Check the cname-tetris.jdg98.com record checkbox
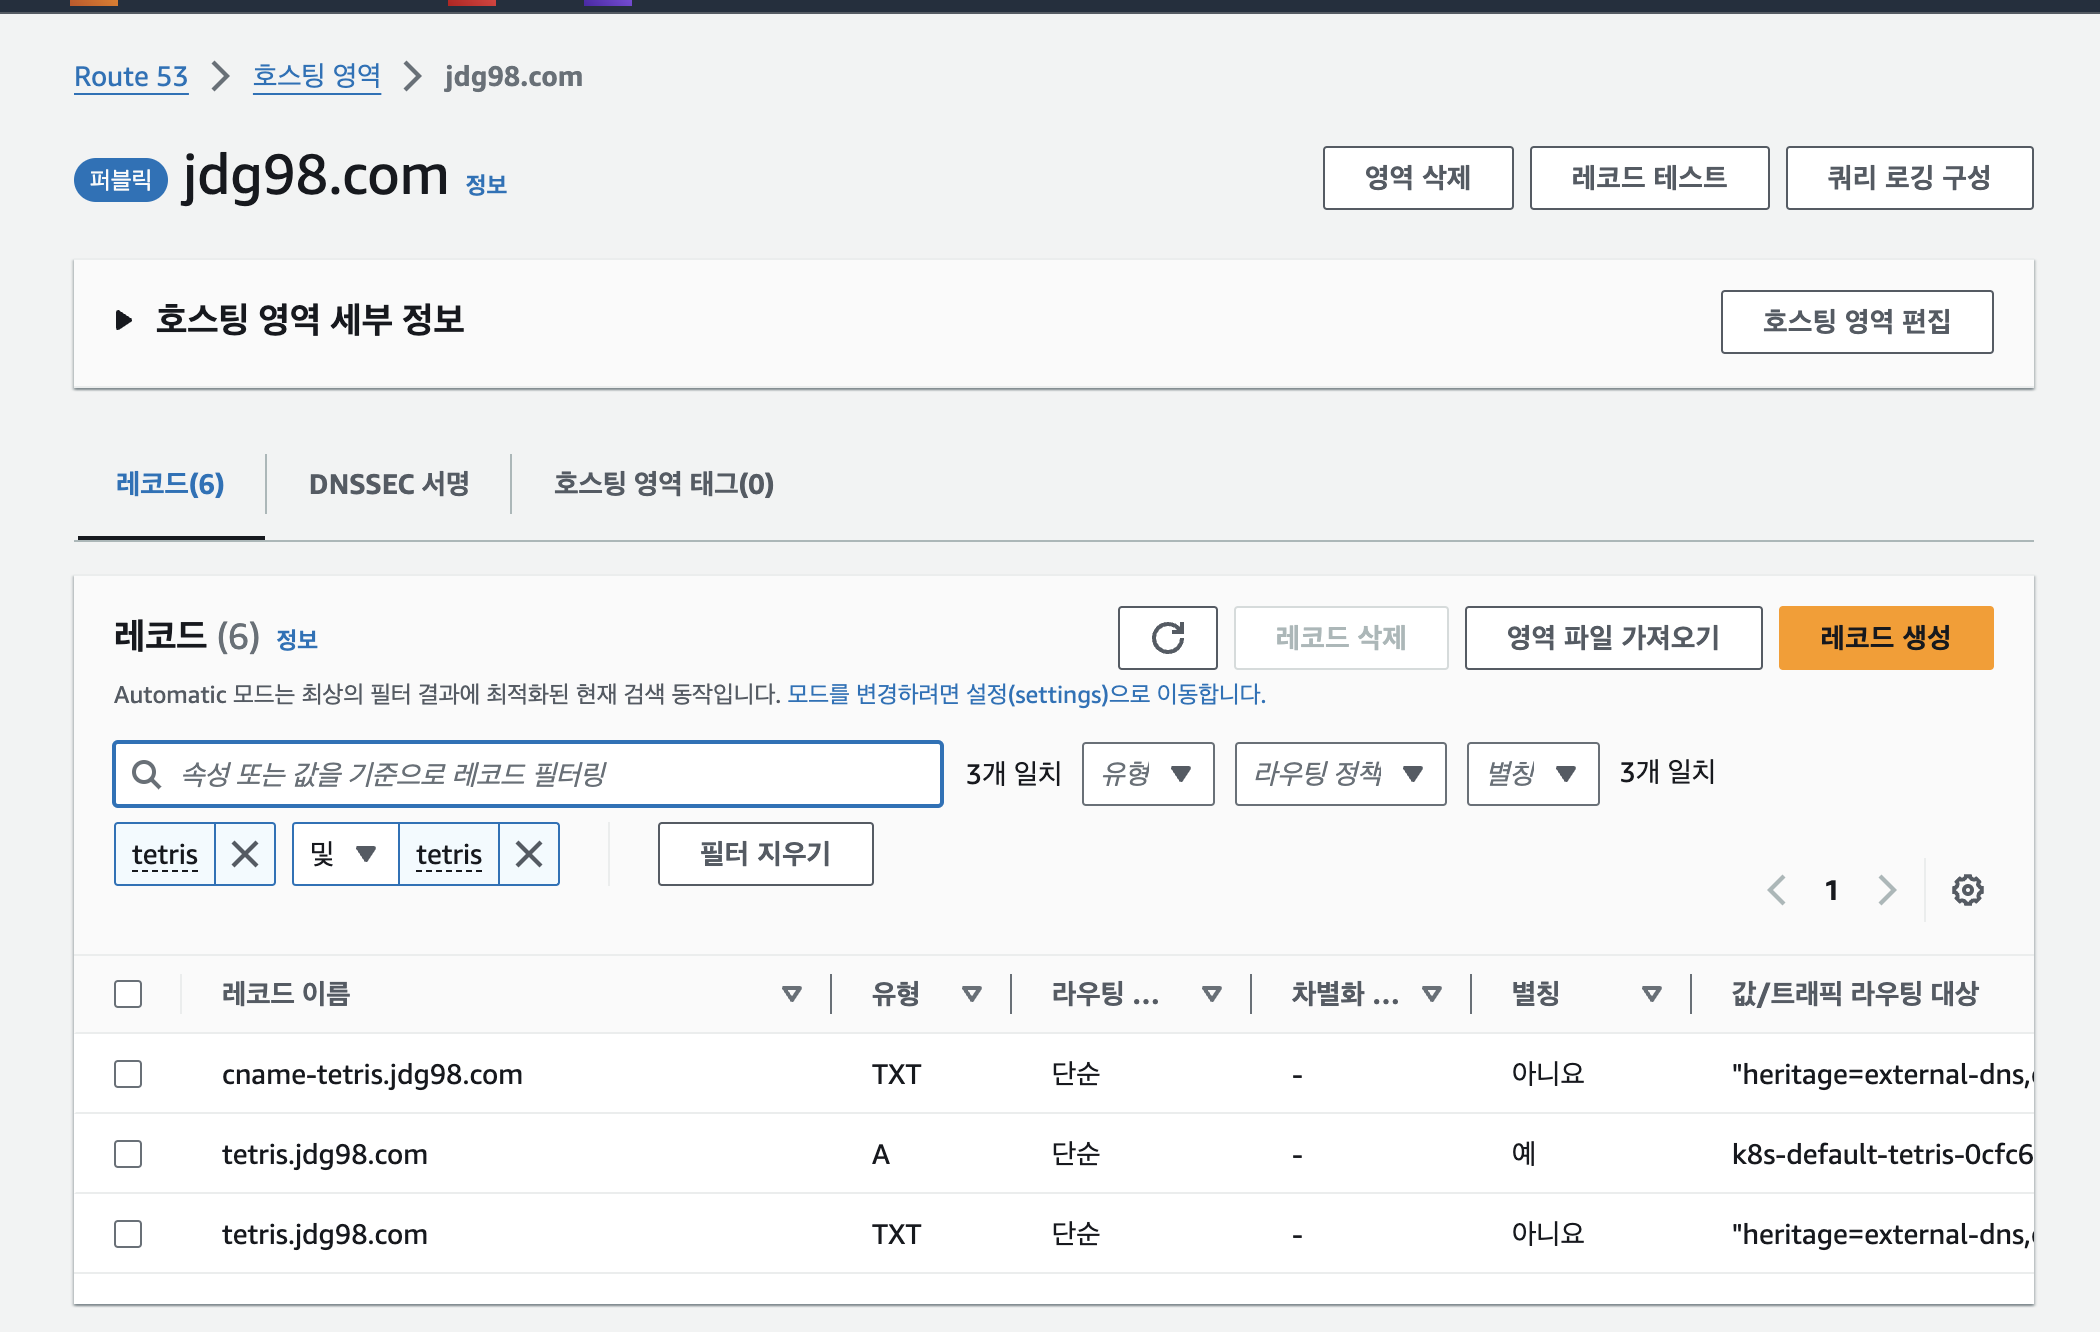 (128, 1074)
